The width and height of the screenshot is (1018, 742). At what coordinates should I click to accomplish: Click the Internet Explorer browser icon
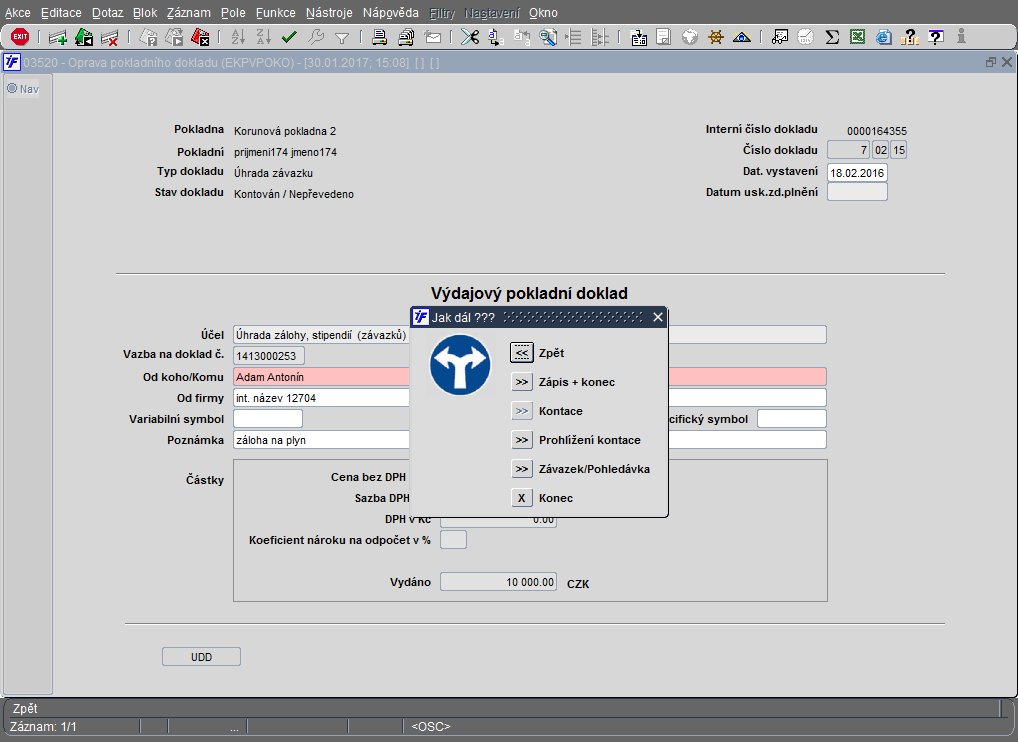click(883, 37)
